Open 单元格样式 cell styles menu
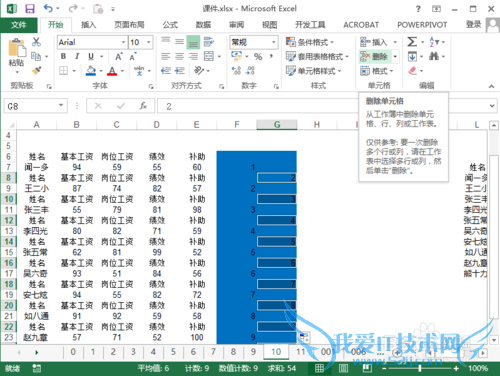 pos(314,71)
